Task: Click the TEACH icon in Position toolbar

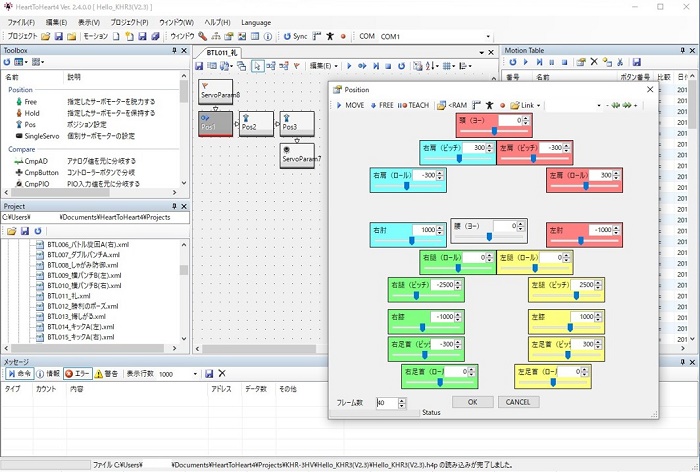Action: [415, 105]
